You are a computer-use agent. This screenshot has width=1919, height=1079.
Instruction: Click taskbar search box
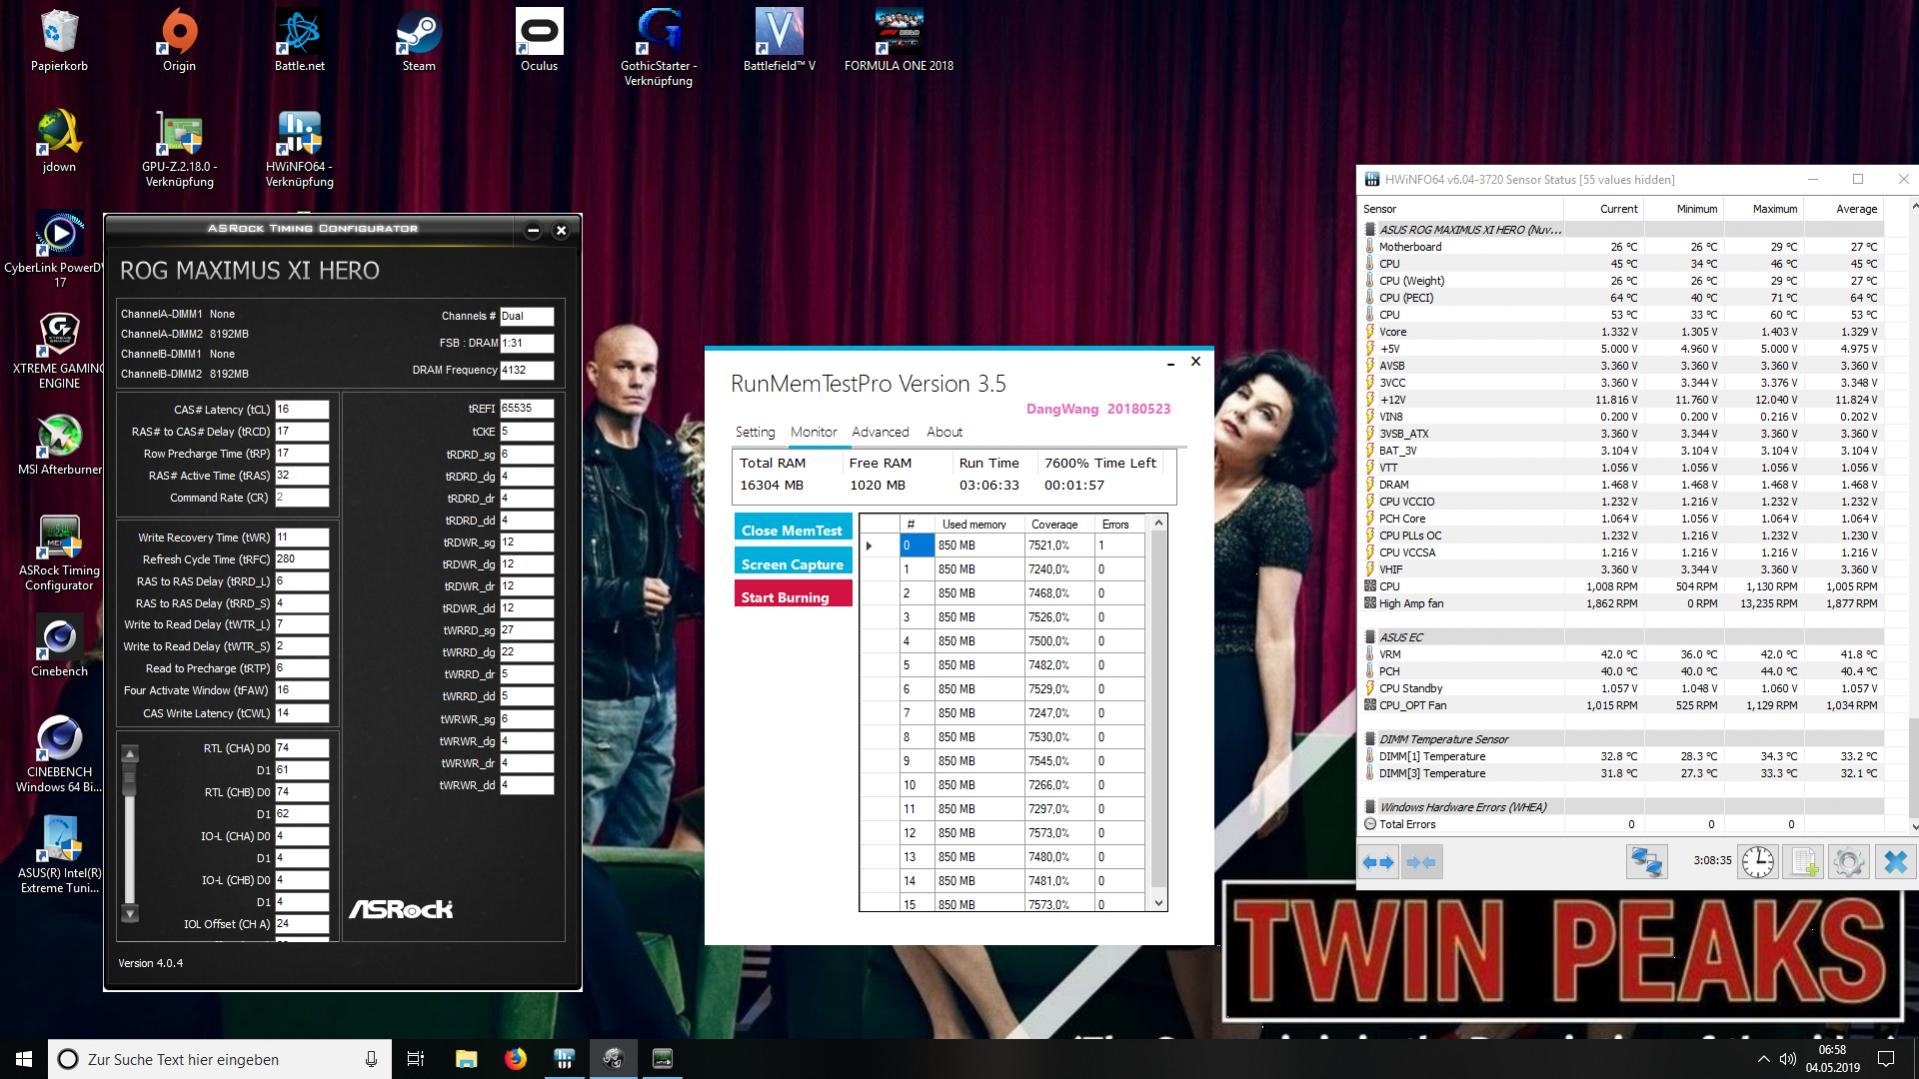click(220, 1059)
